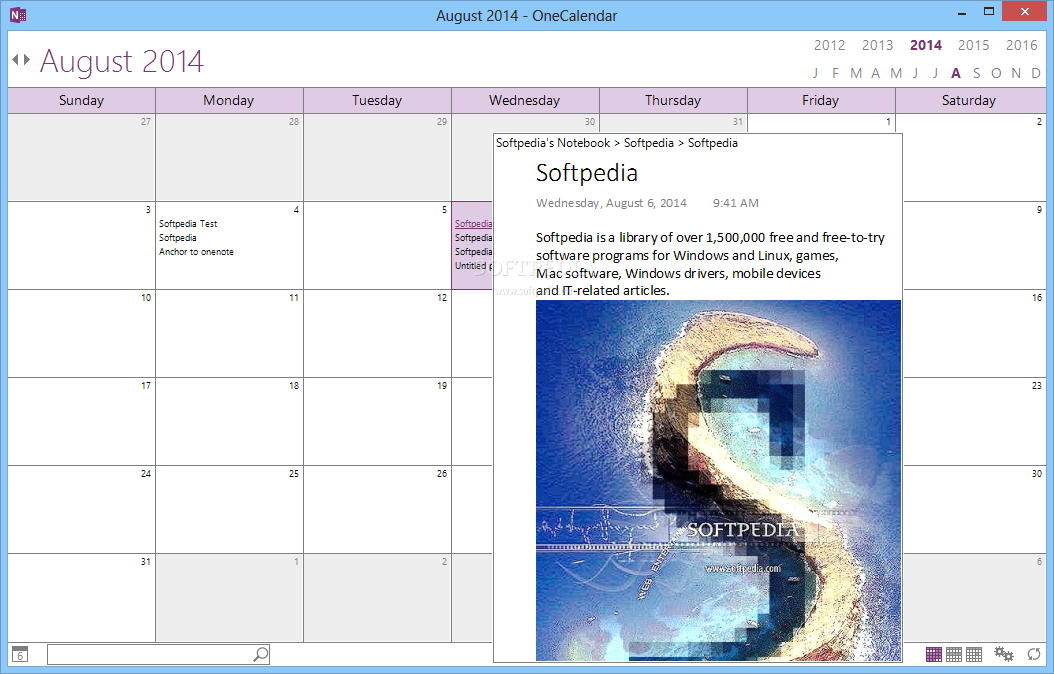Select the highlighted year 2014

(926, 45)
